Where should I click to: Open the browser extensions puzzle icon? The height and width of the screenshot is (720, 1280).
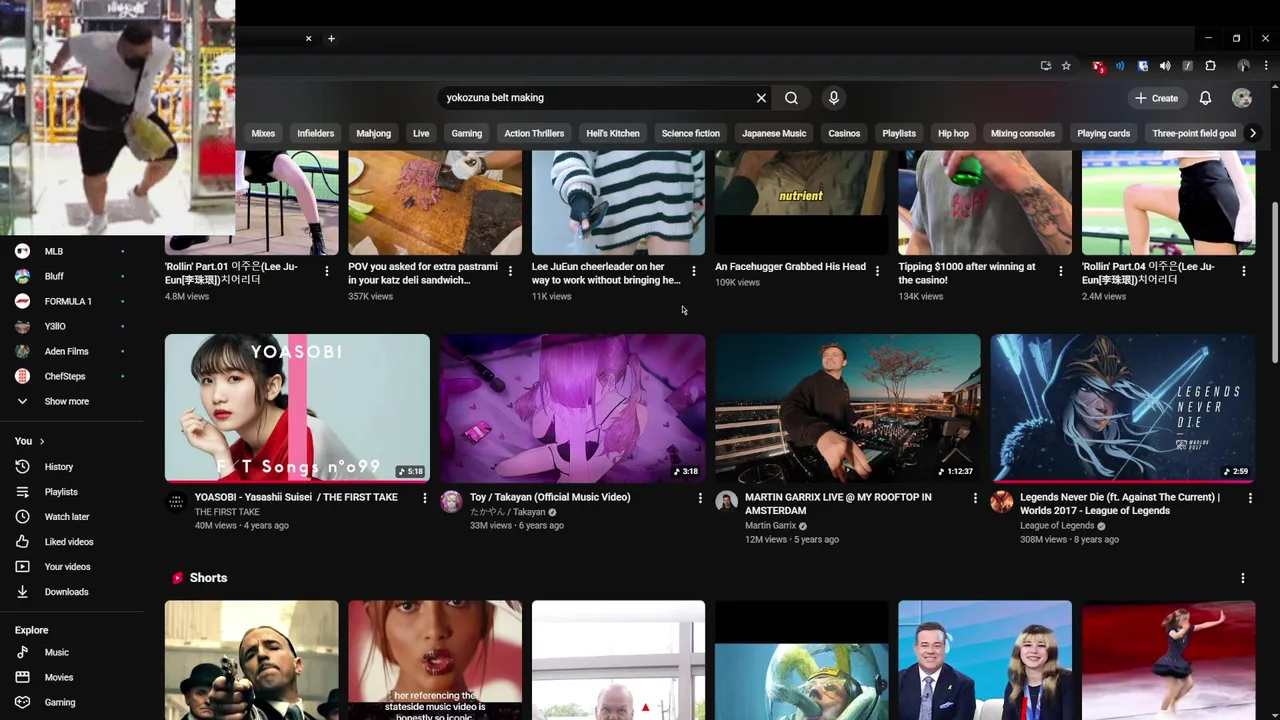pos(1210,66)
